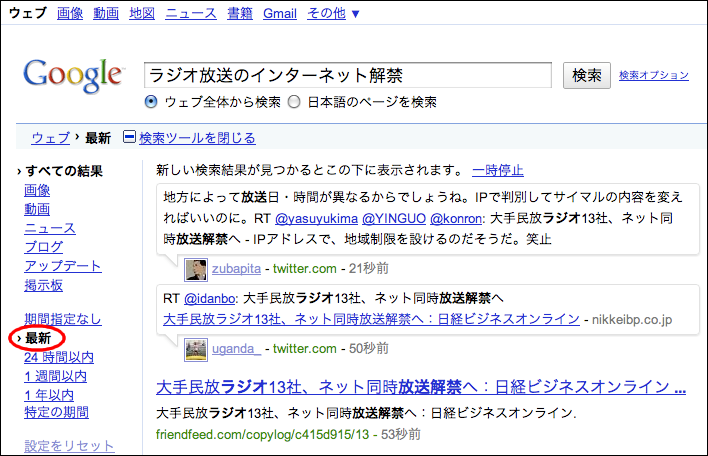Open the @yasuyukima mention link

click(316, 219)
